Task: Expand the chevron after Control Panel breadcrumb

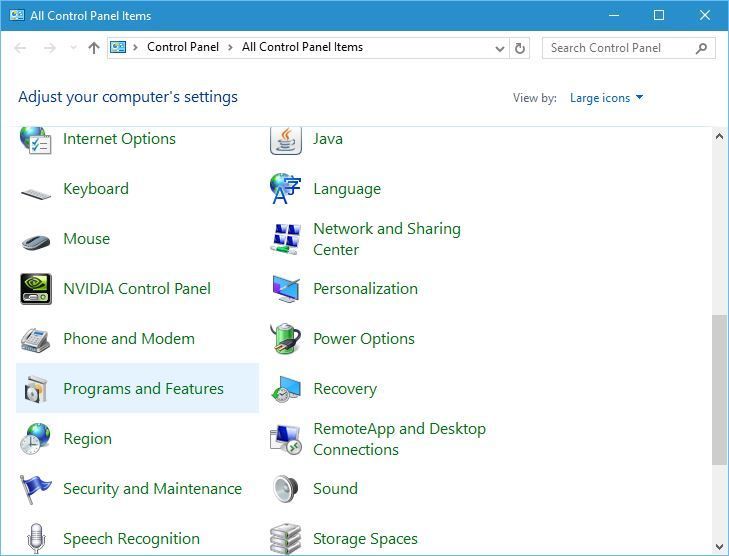Action: (x=230, y=47)
